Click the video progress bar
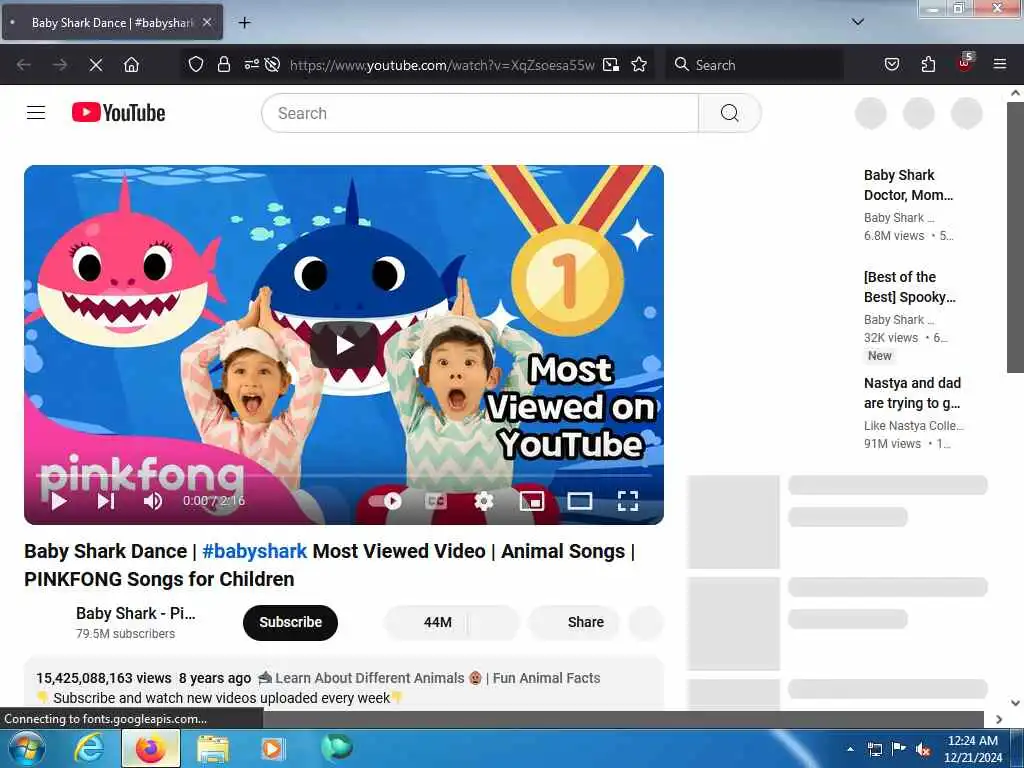The width and height of the screenshot is (1024, 768). (x=344, y=477)
